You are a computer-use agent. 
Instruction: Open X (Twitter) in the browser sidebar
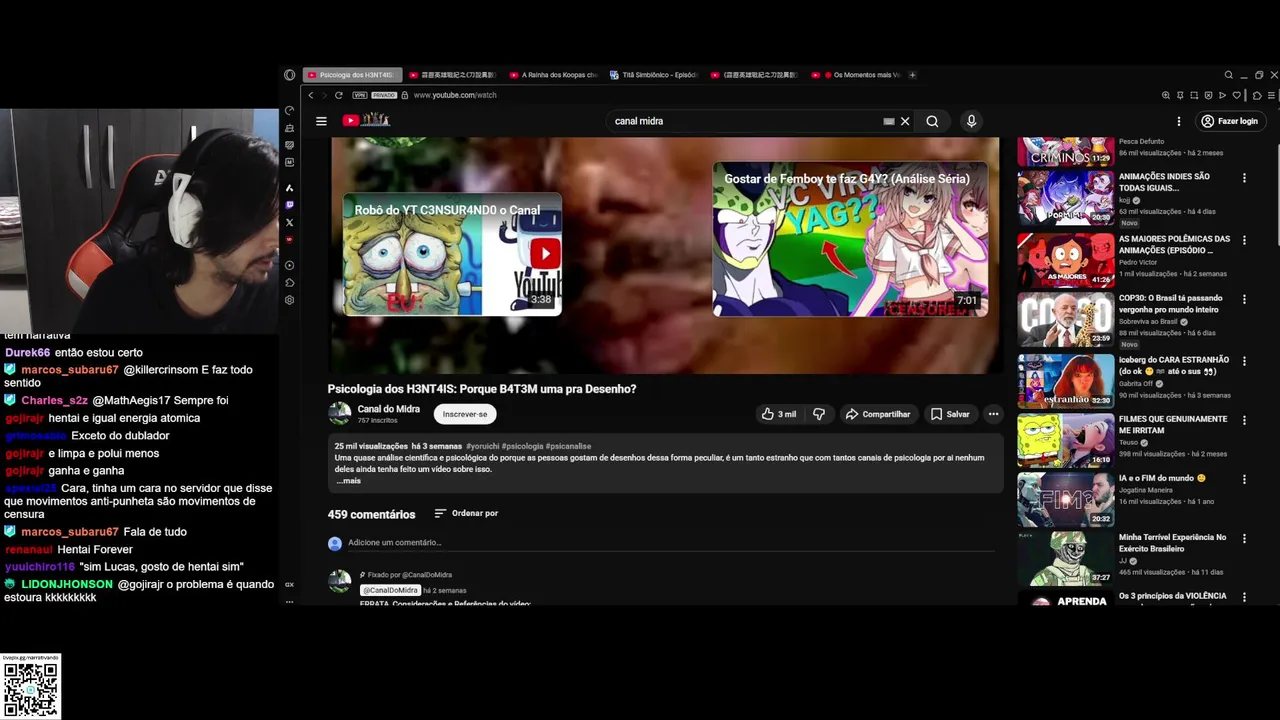(290, 222)
